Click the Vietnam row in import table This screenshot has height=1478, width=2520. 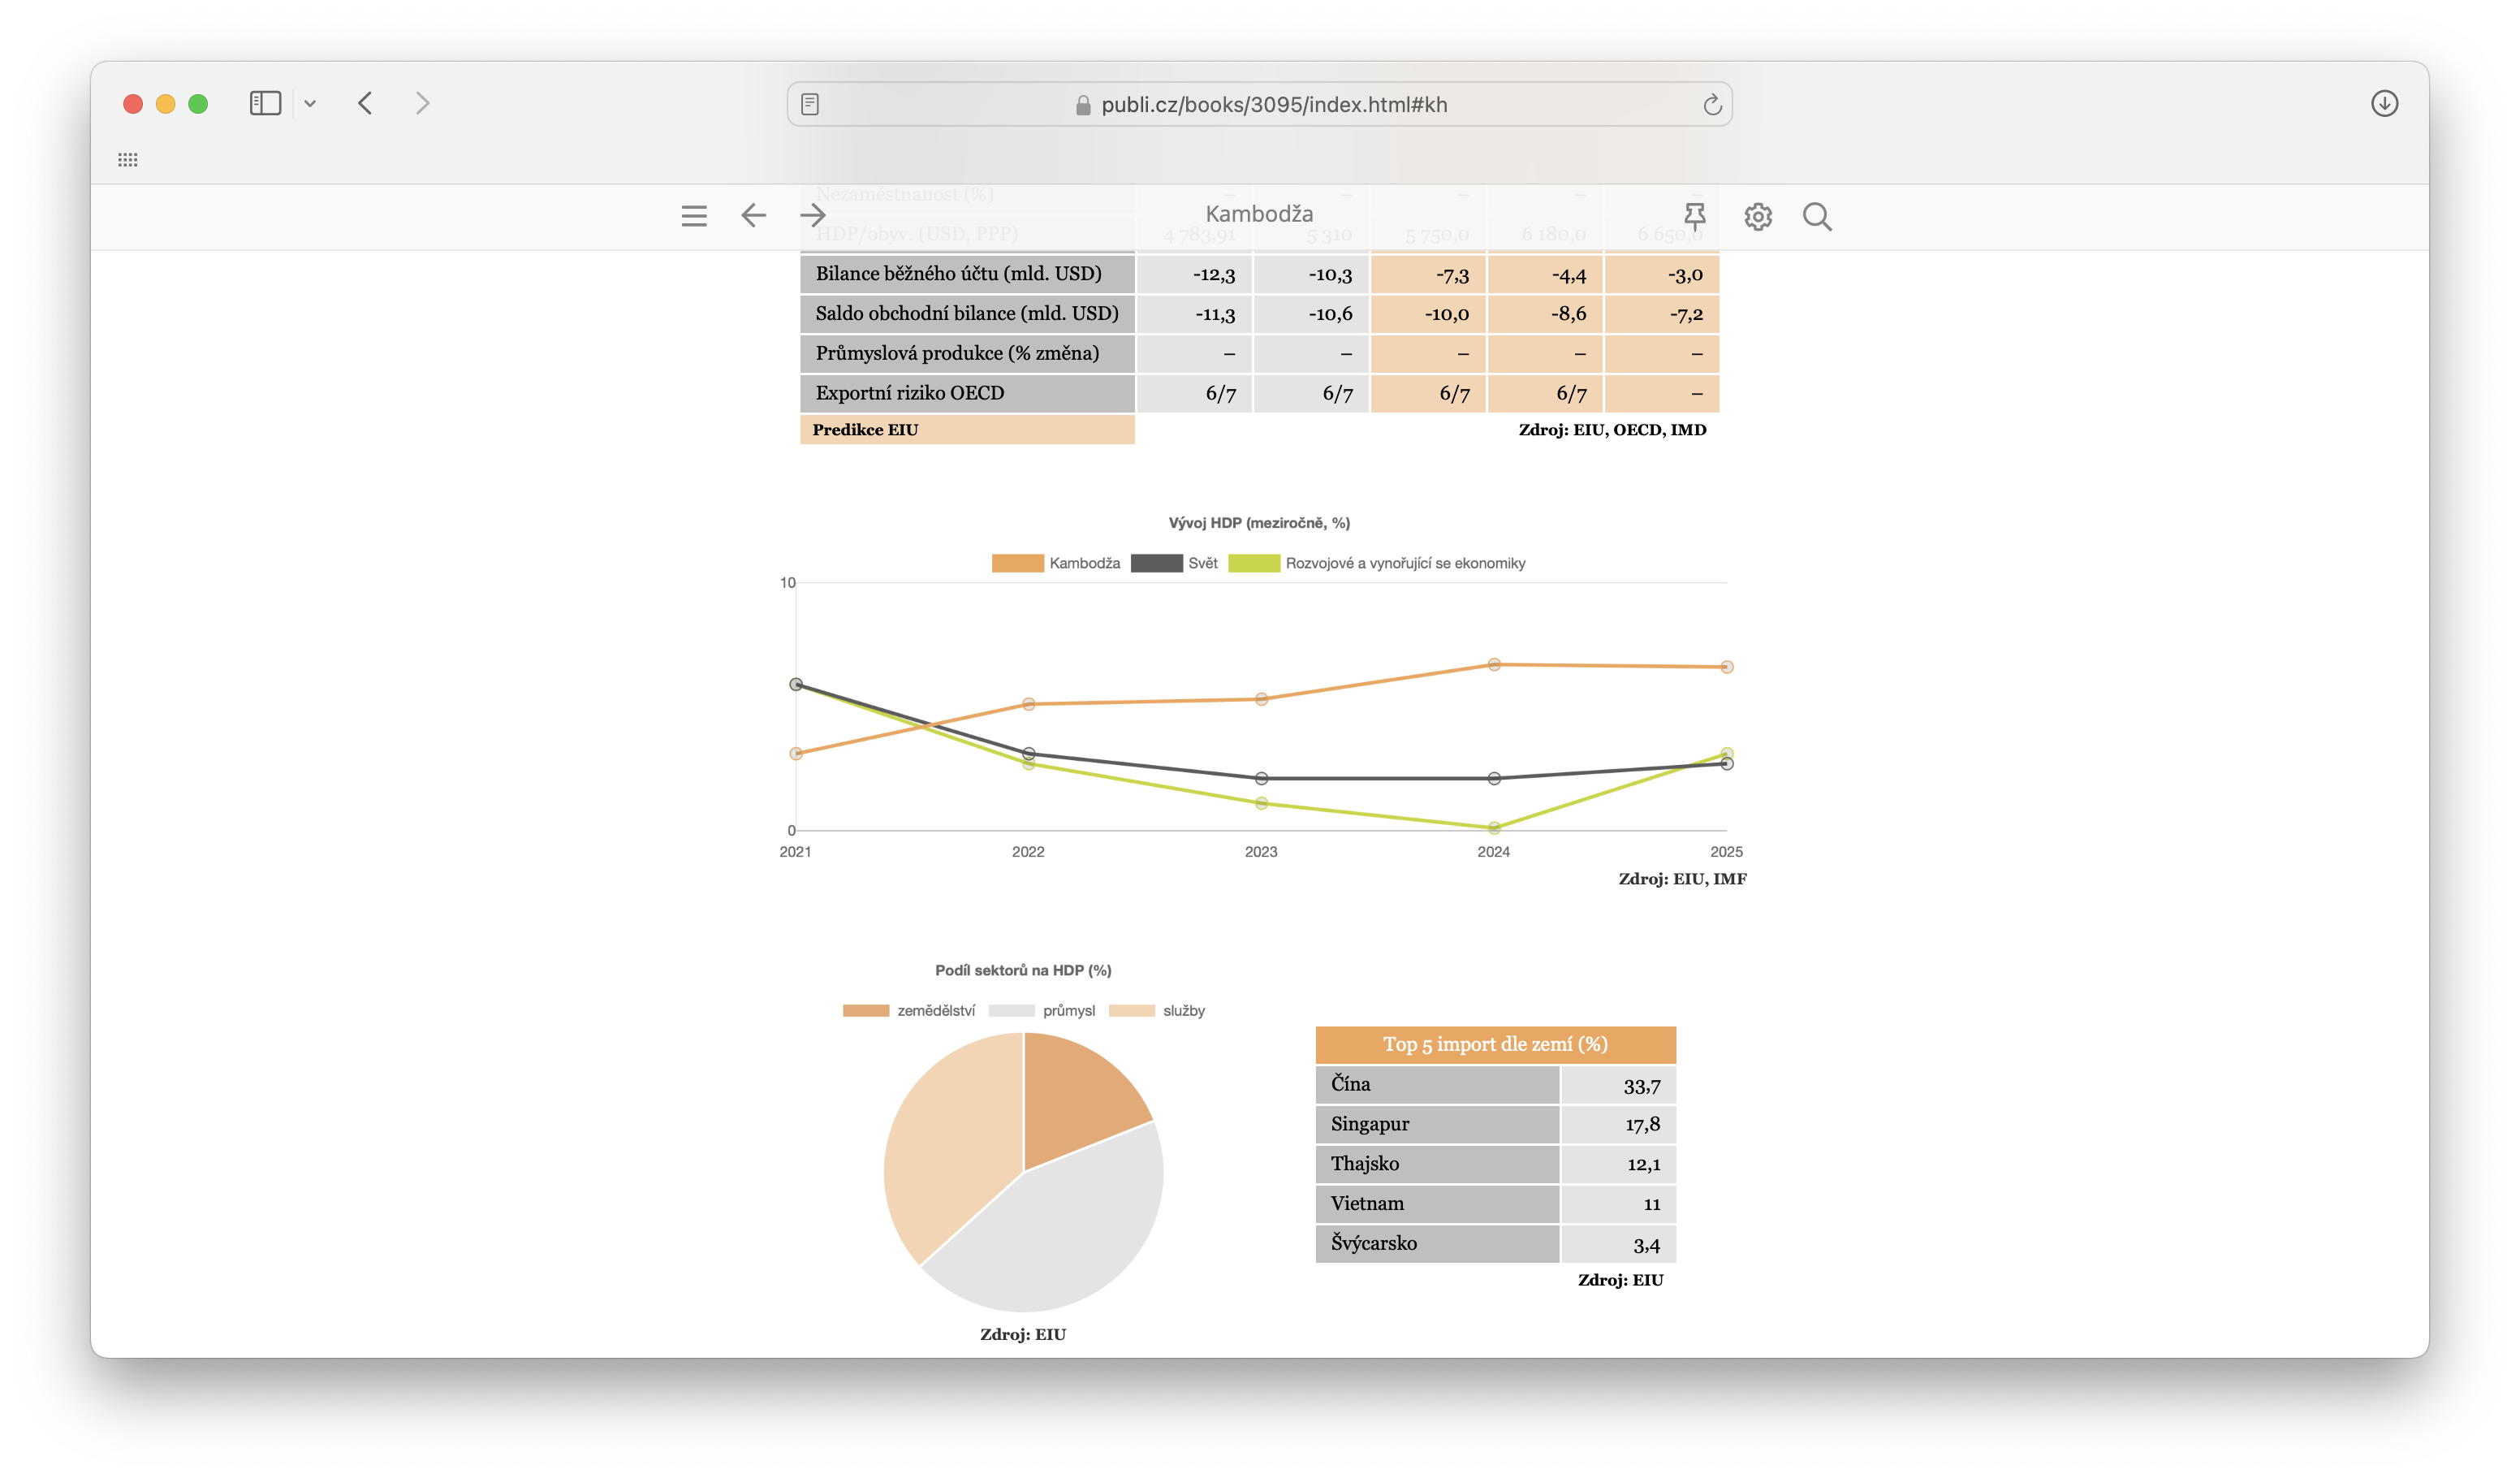pos(1495,1204)
